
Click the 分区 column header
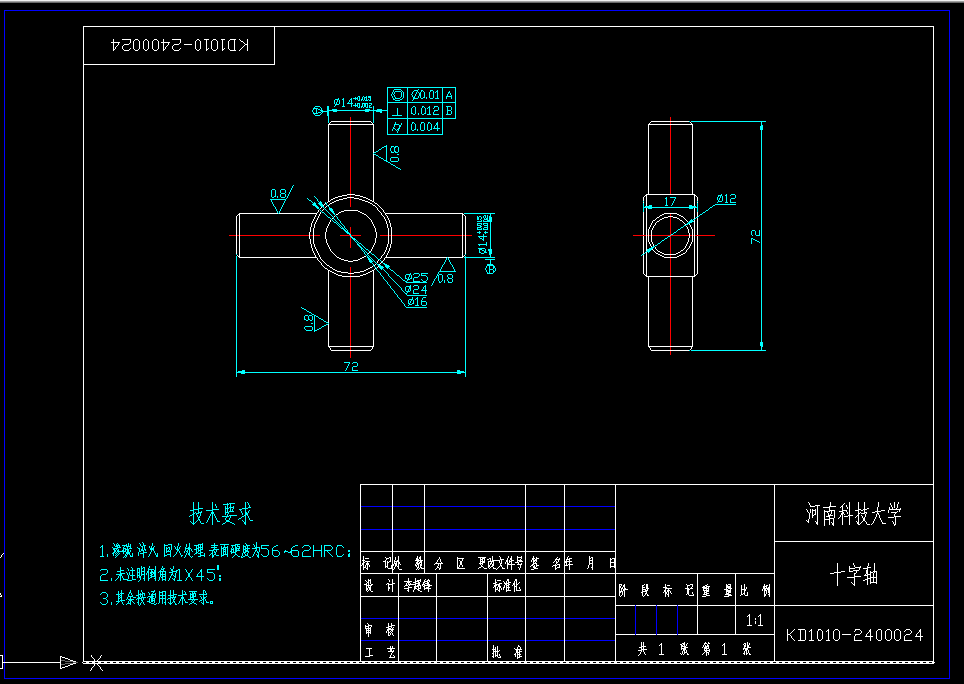(449, 564)
